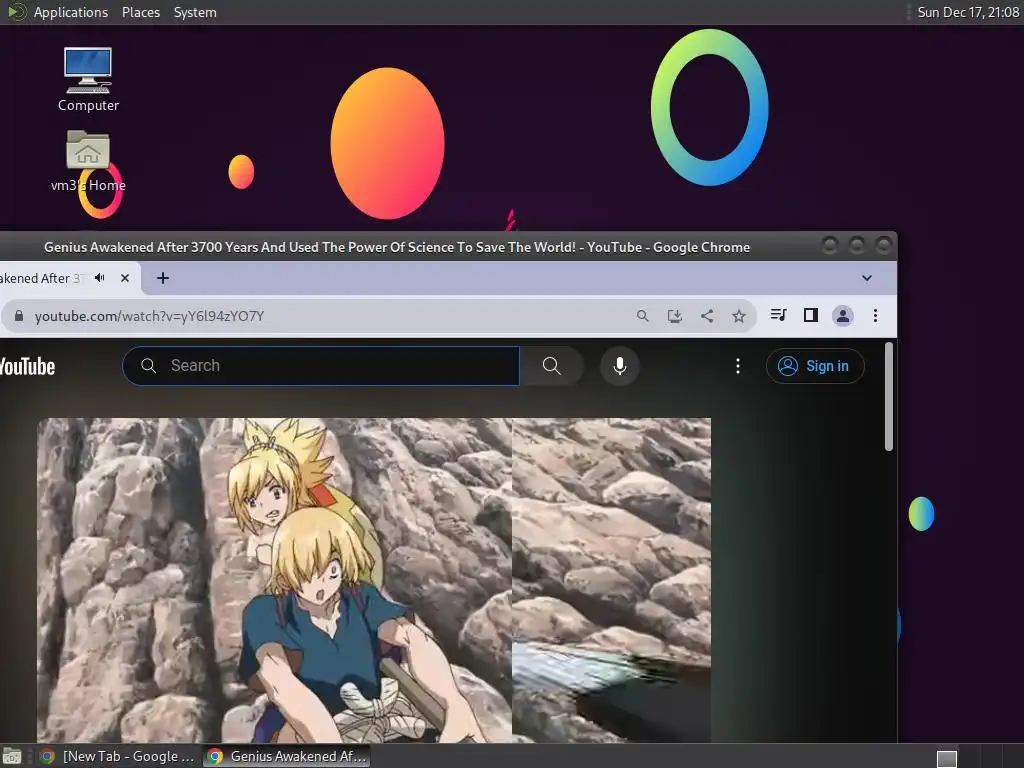Image resolution: width=1024 pixels, height=768 pixels.
Task: Open YouTube settings three-dot menu
Action: click(x=738, y=366)
